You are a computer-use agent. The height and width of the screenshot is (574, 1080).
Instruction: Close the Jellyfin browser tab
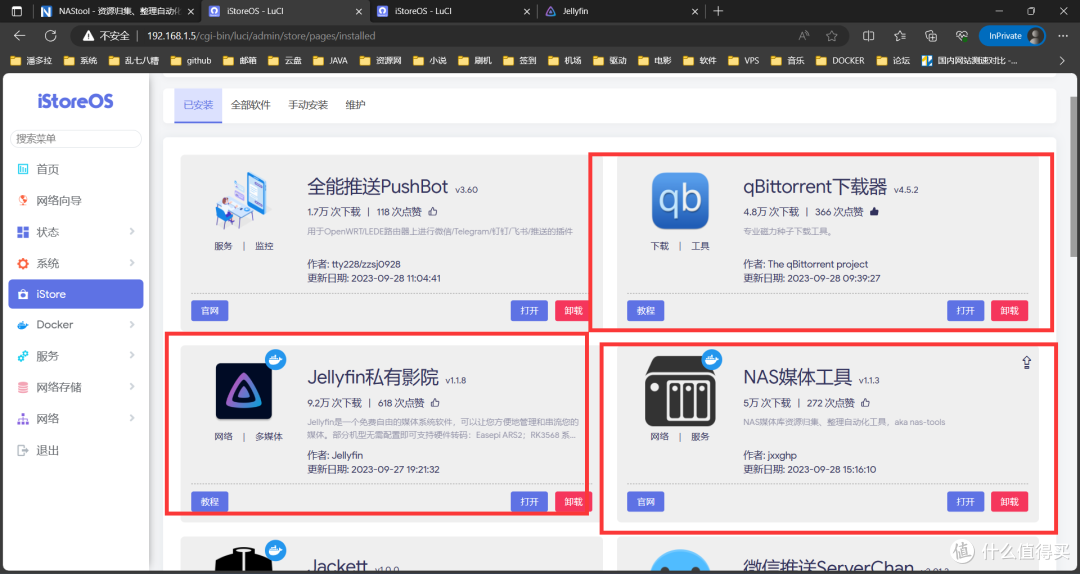695,11
